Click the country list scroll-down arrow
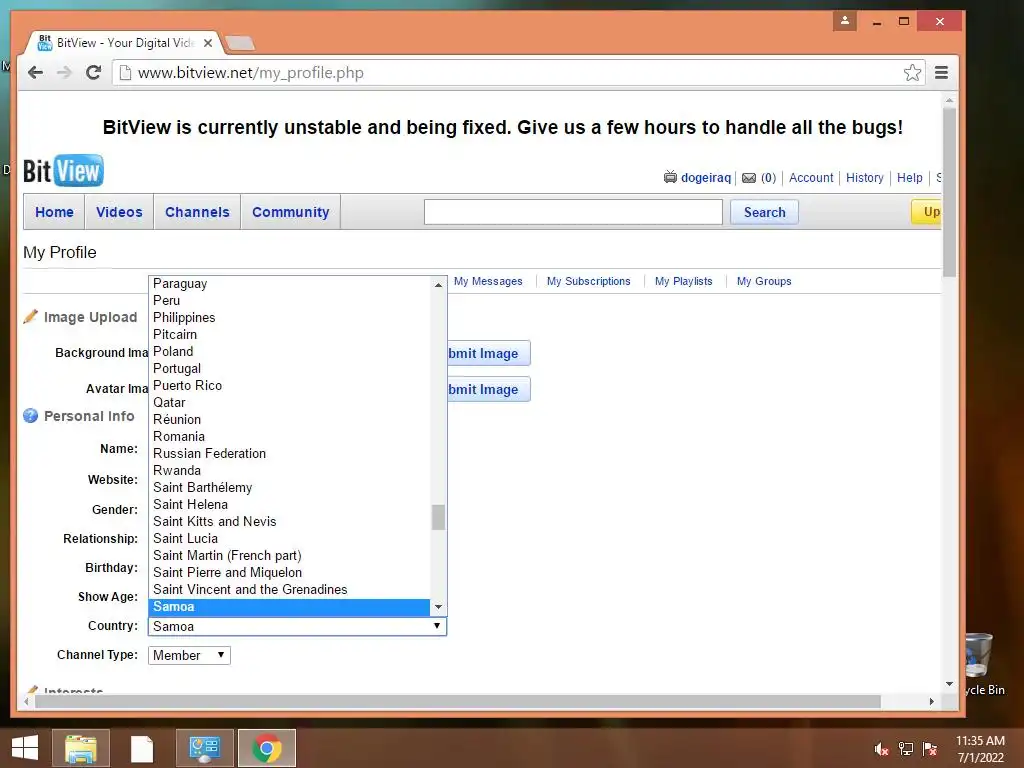 click(x=438, y=607)
